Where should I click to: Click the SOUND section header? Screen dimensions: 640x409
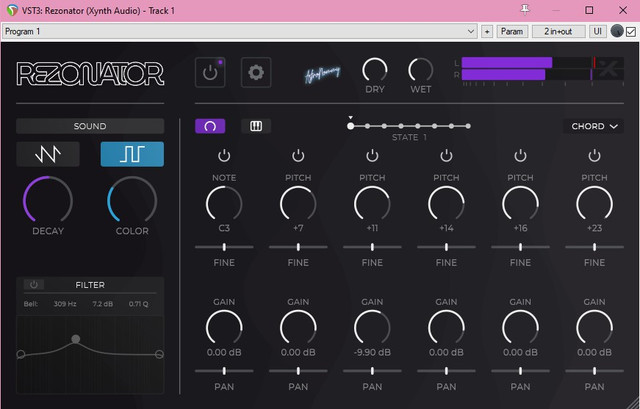tap(90, 126)
